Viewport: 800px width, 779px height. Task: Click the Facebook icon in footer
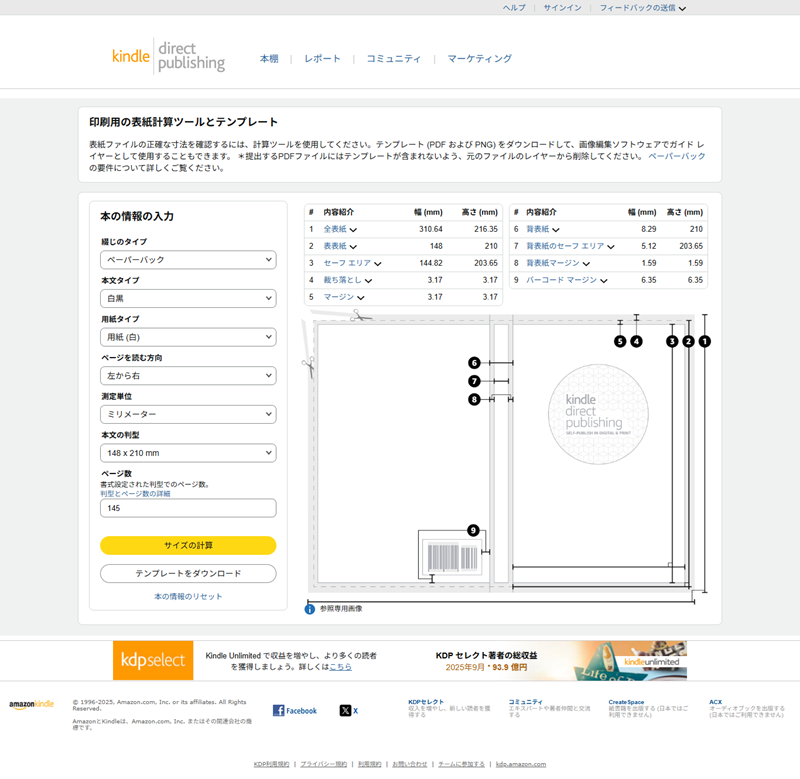(x=279, y=710)
